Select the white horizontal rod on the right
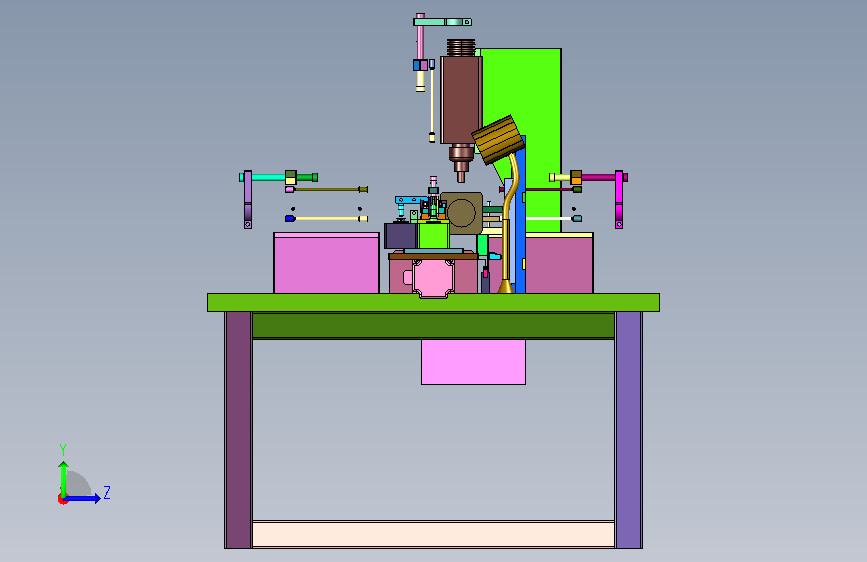Screen dimensions: 867x562 (549, 218)
